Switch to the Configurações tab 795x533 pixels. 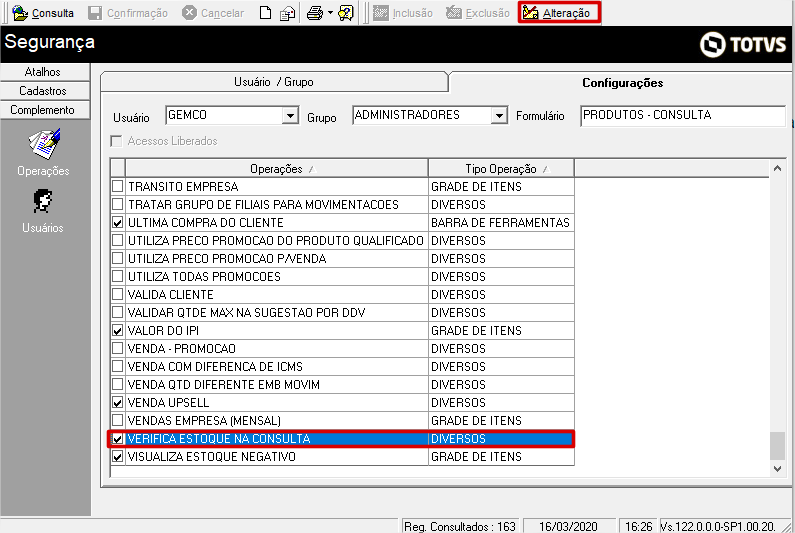click(622, 83)
